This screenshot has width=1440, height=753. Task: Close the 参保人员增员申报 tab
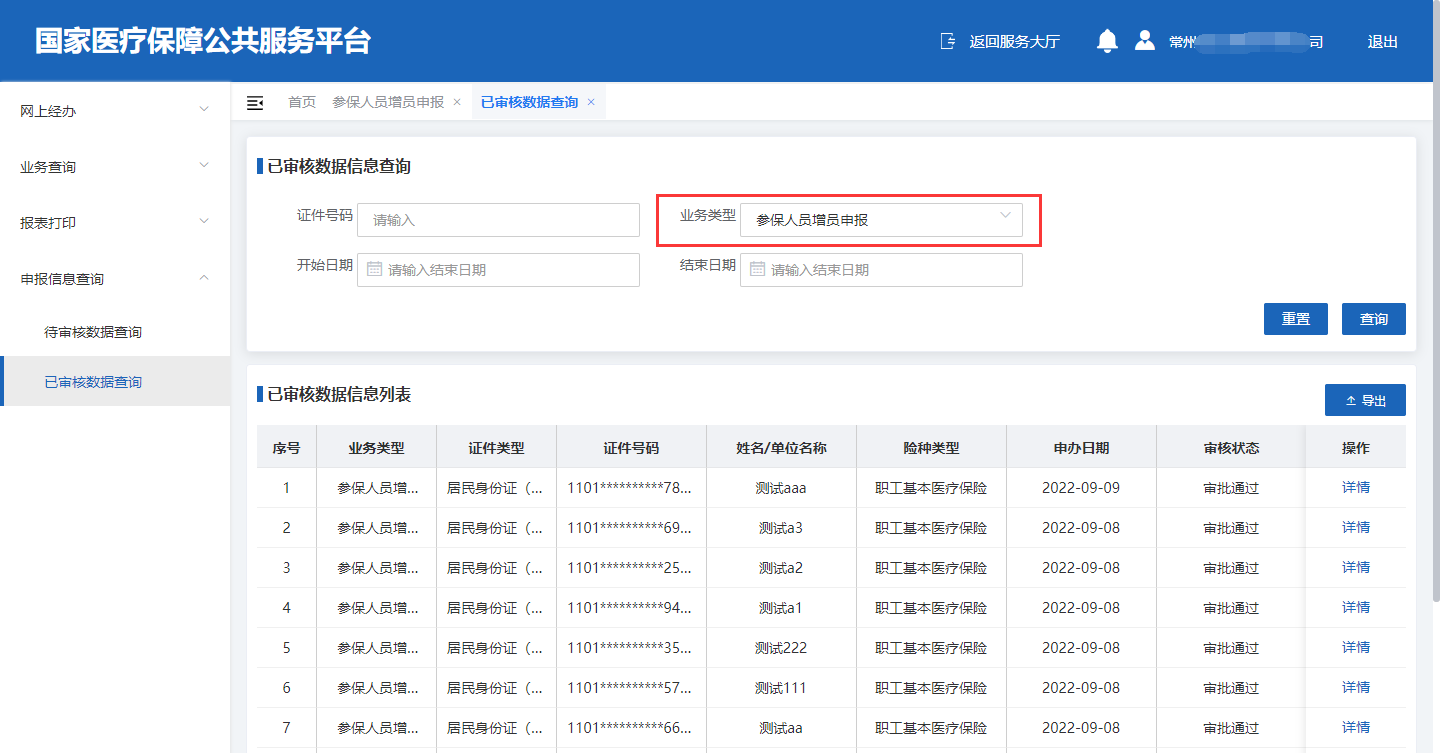pos(457,102)
